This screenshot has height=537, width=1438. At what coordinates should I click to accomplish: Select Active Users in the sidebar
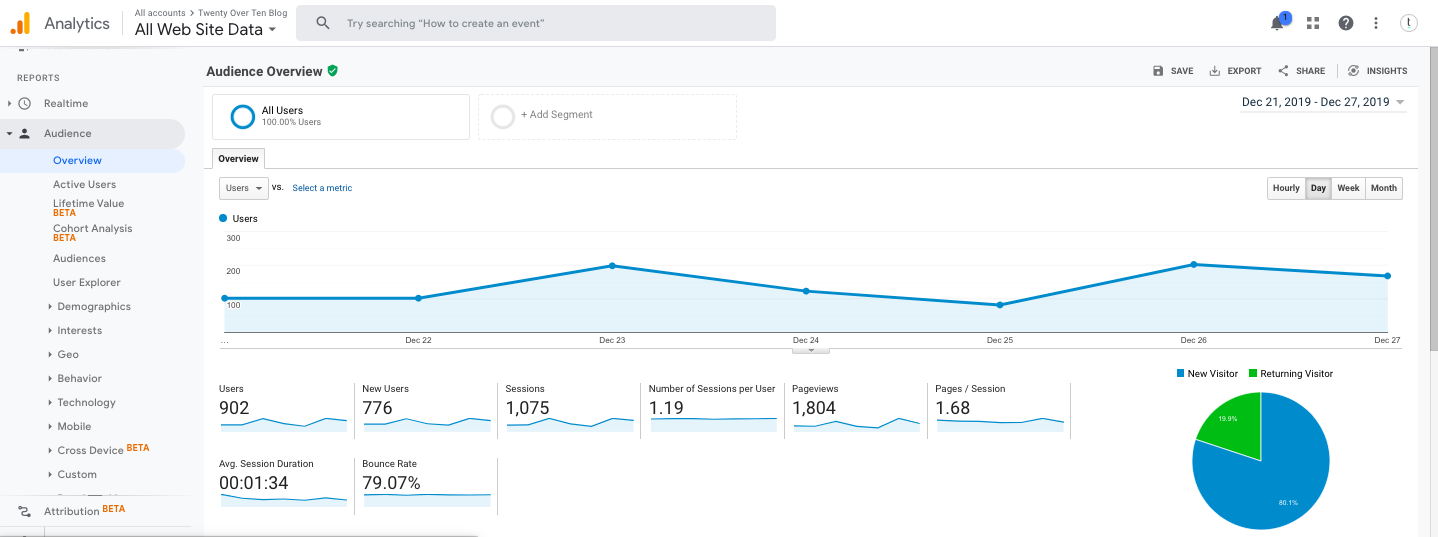coord(84,184)
